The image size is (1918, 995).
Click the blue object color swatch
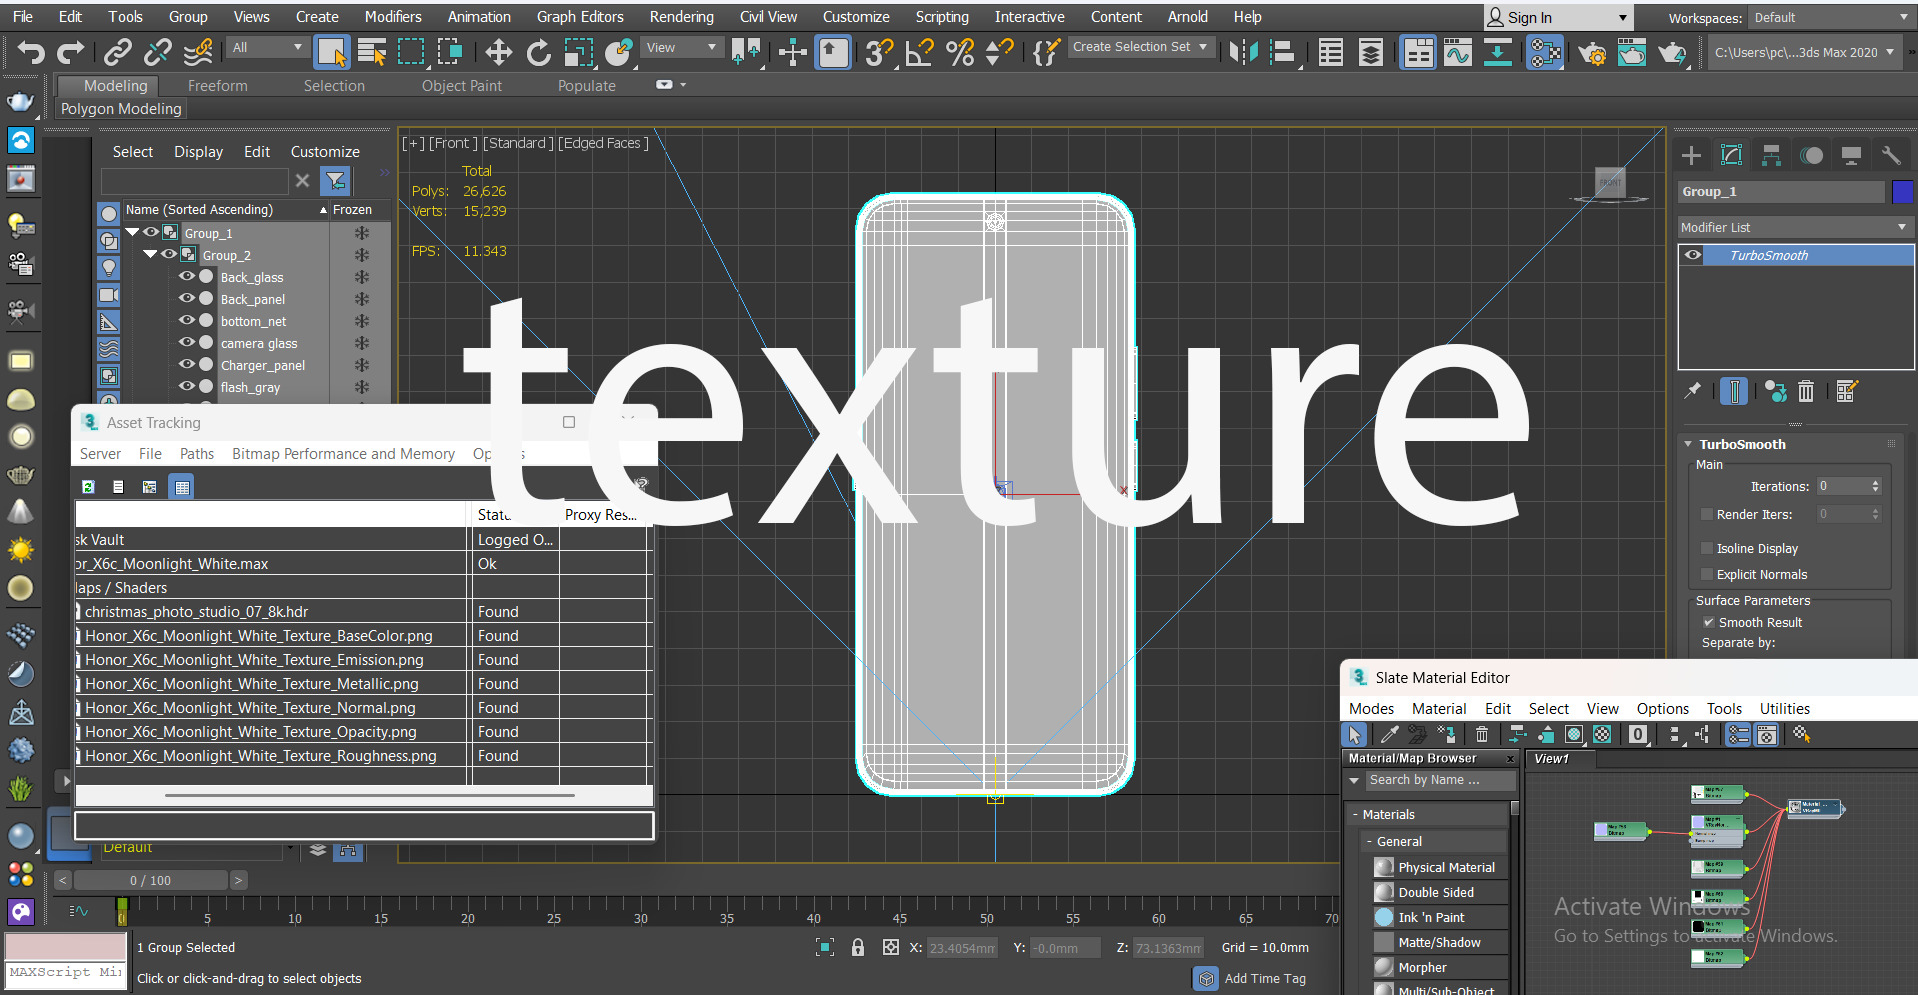[1902, 192]
